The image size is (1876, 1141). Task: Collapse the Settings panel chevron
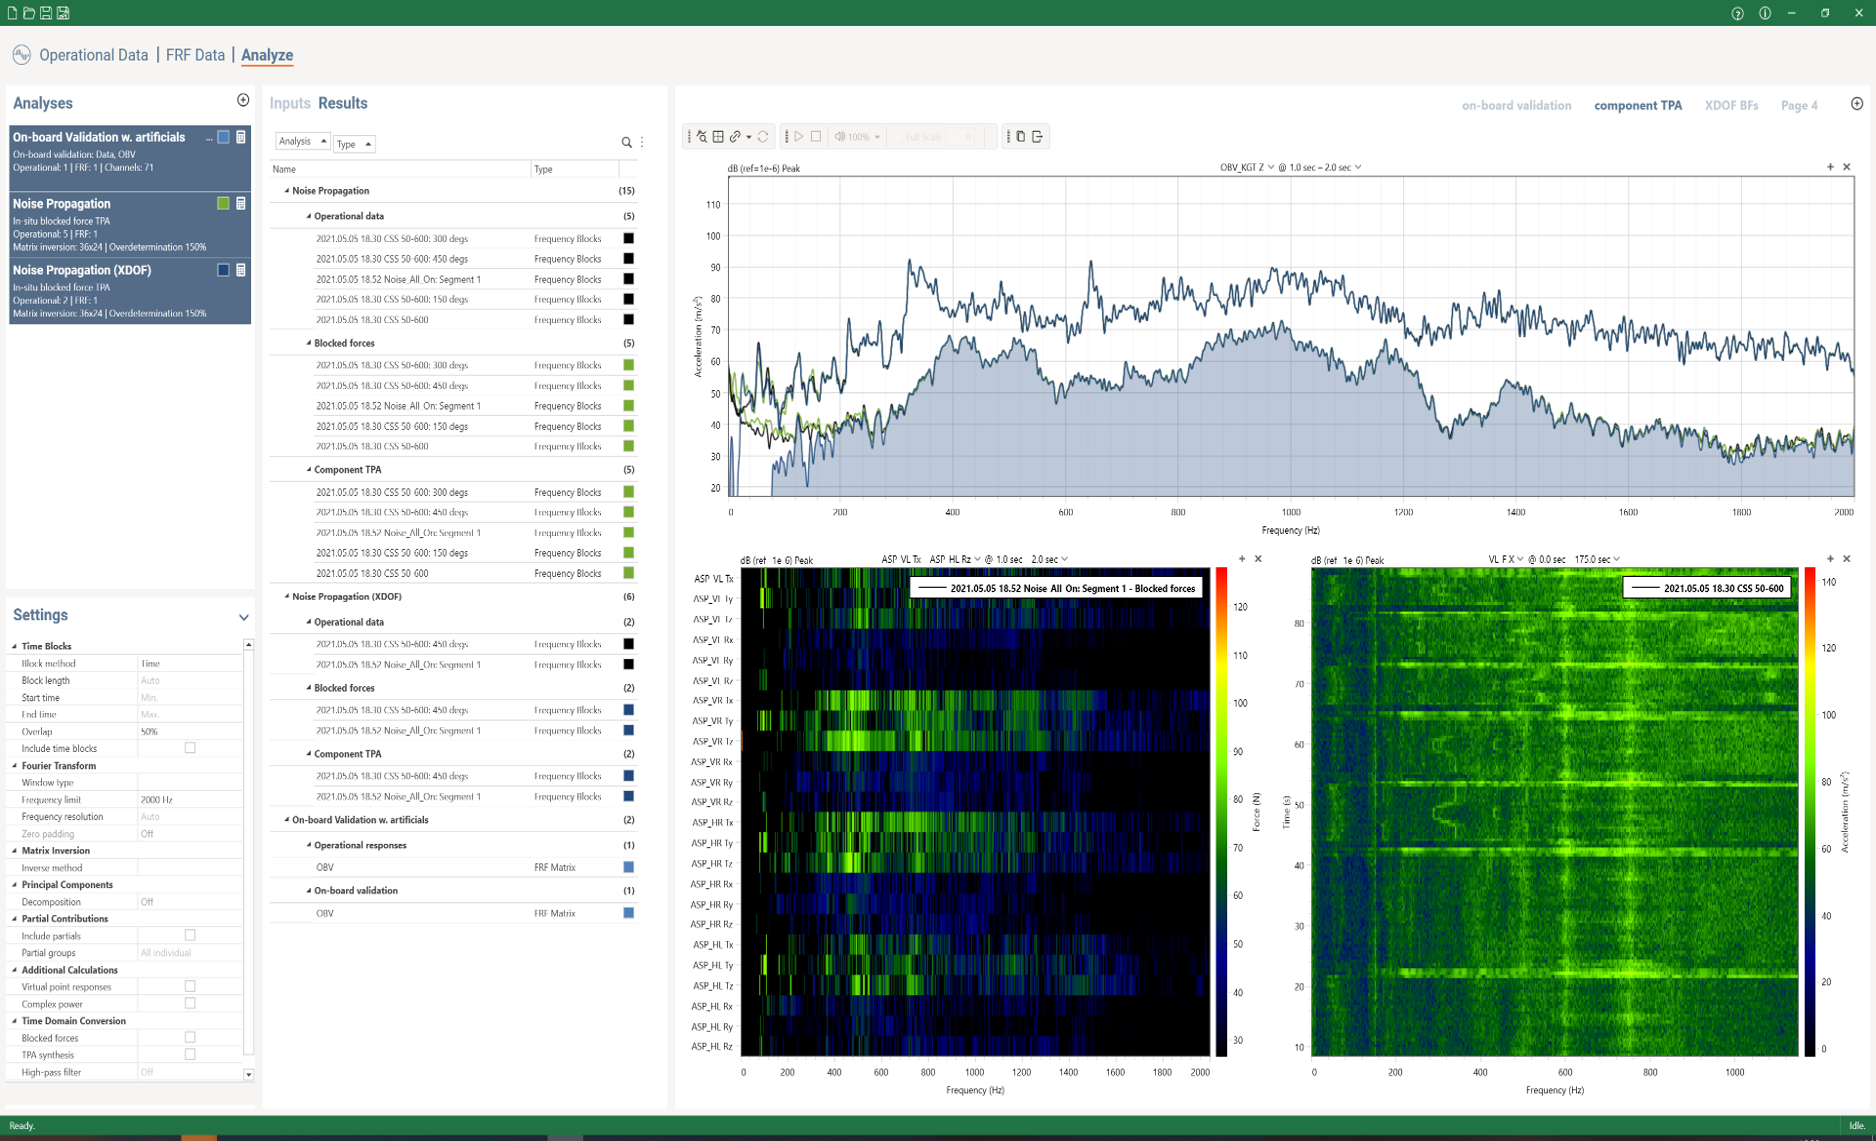pos(243,617)
